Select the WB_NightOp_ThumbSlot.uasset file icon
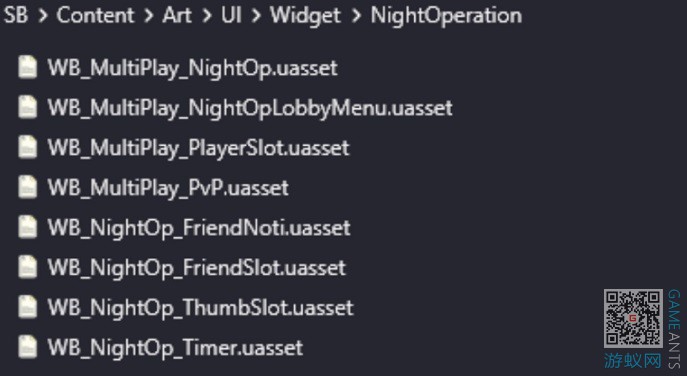Image resolution: width=687 pixels, height=376 pixels. coord(27,308)
